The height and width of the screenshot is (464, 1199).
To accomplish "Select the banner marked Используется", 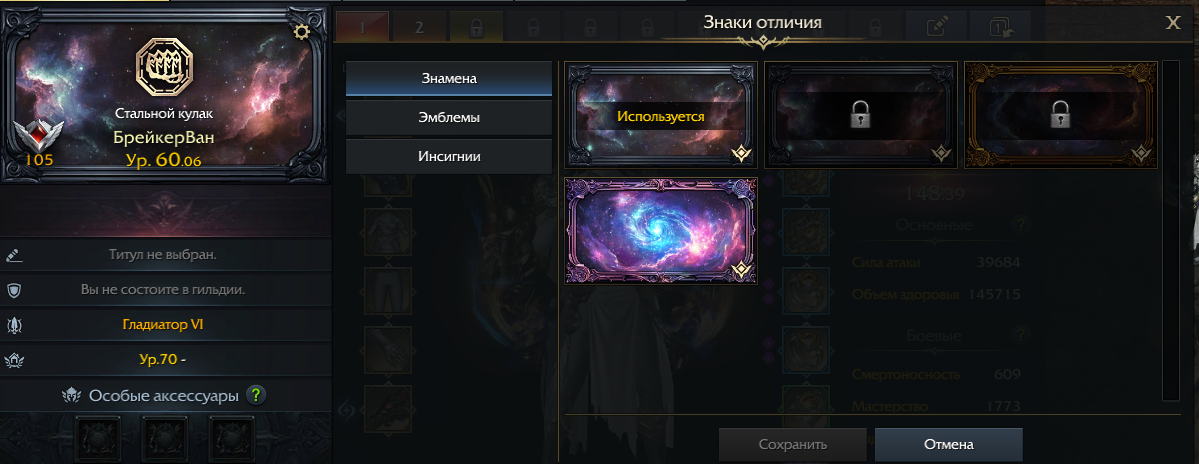I will point(661,115).
